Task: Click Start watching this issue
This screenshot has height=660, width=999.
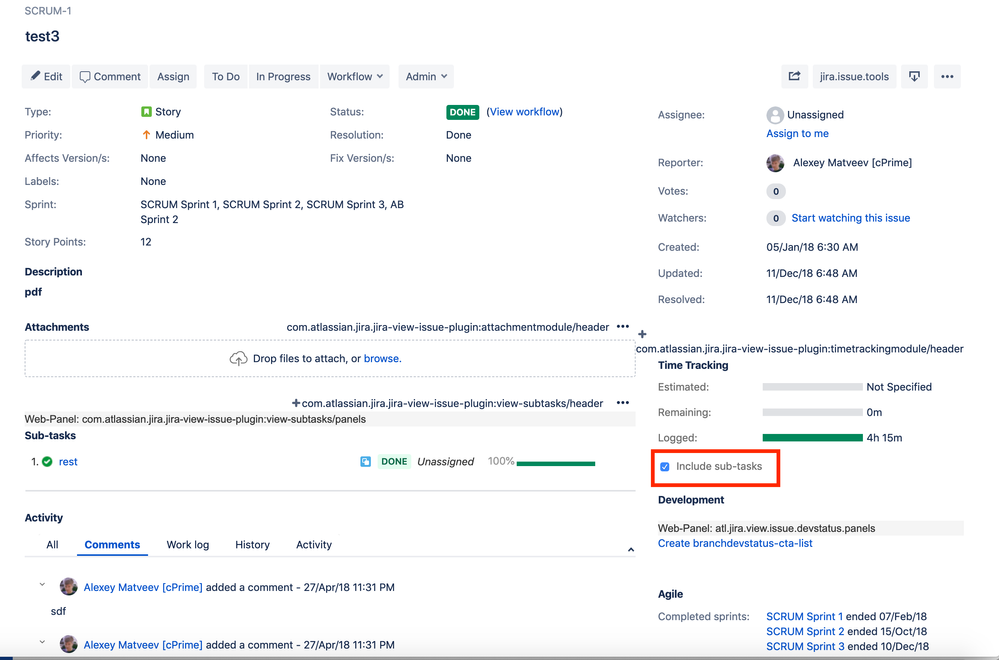Action: coord(851,218)
